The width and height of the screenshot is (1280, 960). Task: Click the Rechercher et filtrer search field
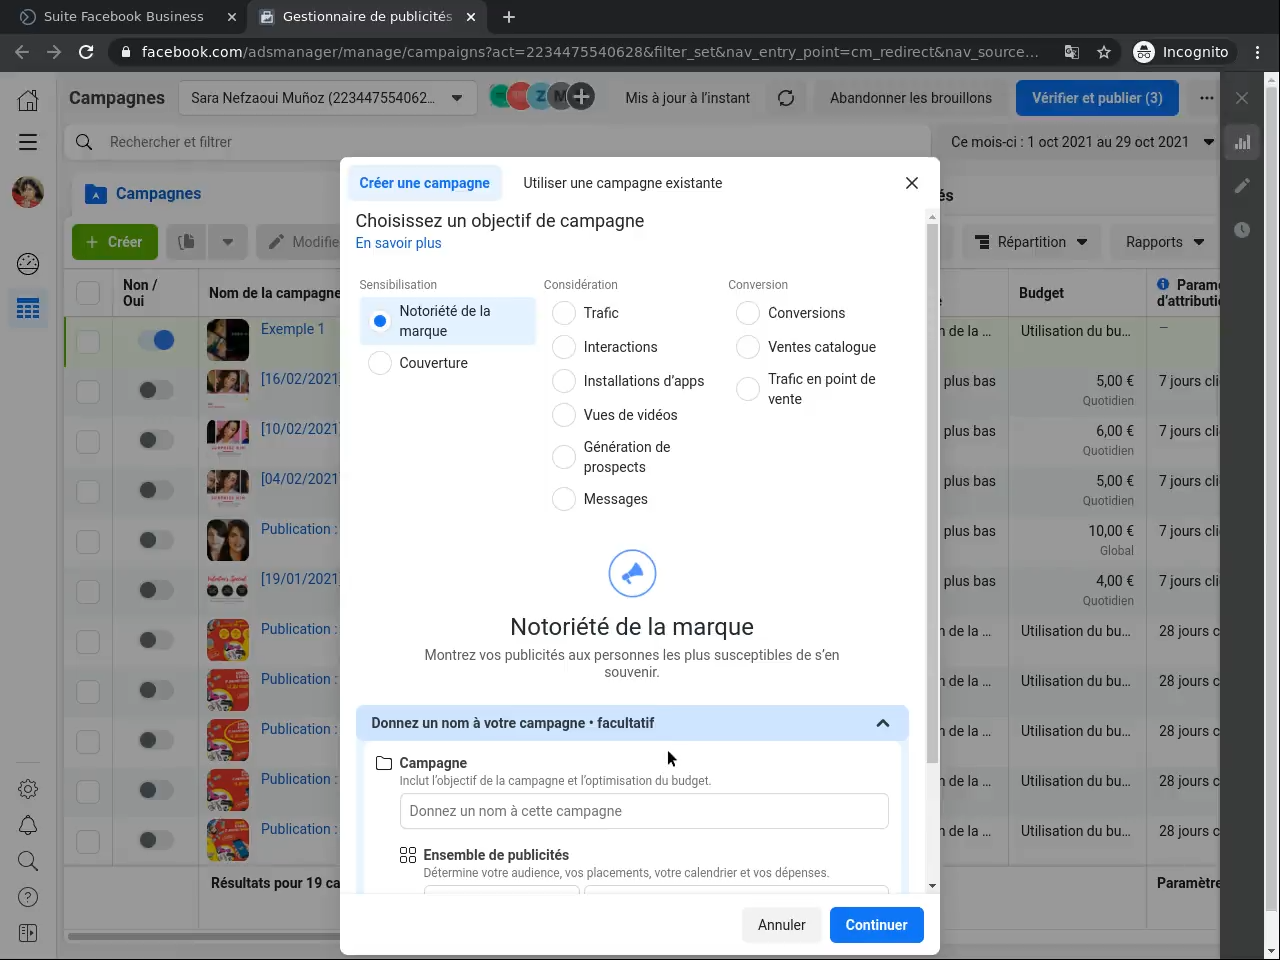point(500,142)
